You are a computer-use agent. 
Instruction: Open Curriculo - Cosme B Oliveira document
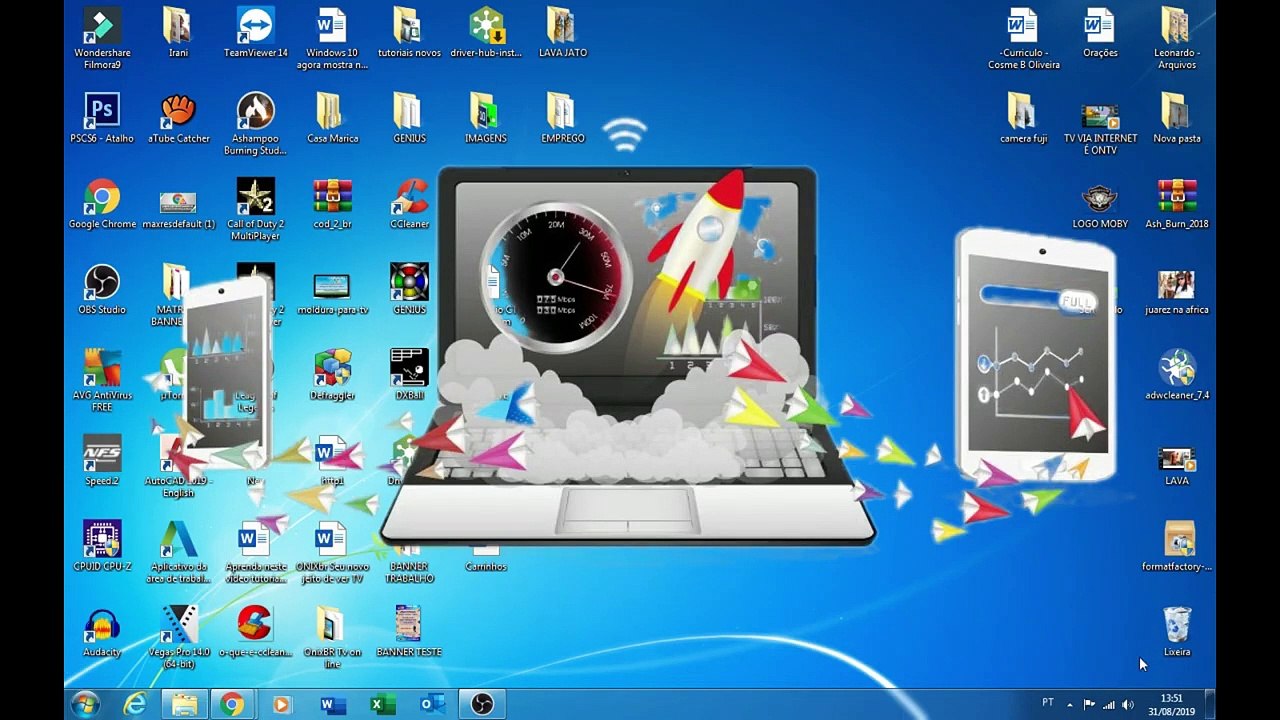1023,38
